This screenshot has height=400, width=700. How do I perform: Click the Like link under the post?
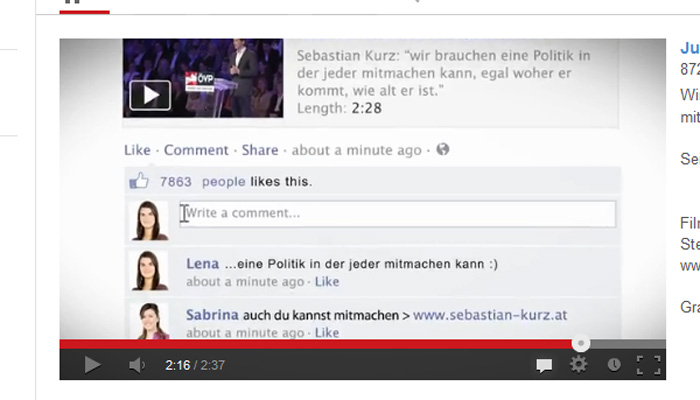137,150
